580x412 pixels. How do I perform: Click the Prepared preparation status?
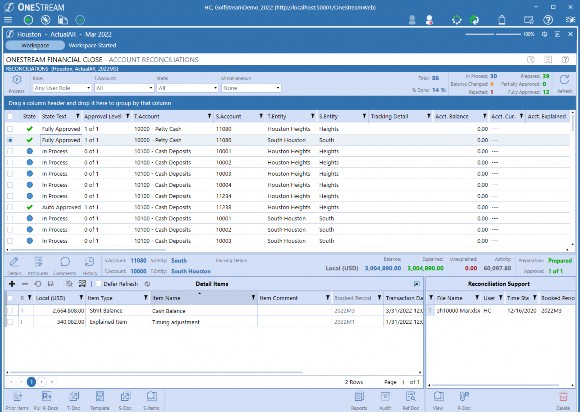560,261
